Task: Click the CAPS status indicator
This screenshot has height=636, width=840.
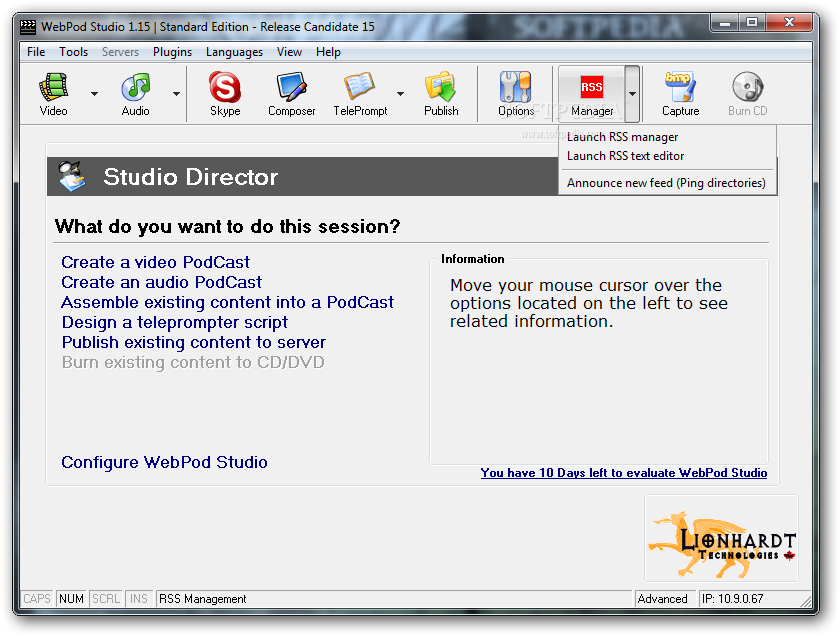Action: (x=37, y=598)
